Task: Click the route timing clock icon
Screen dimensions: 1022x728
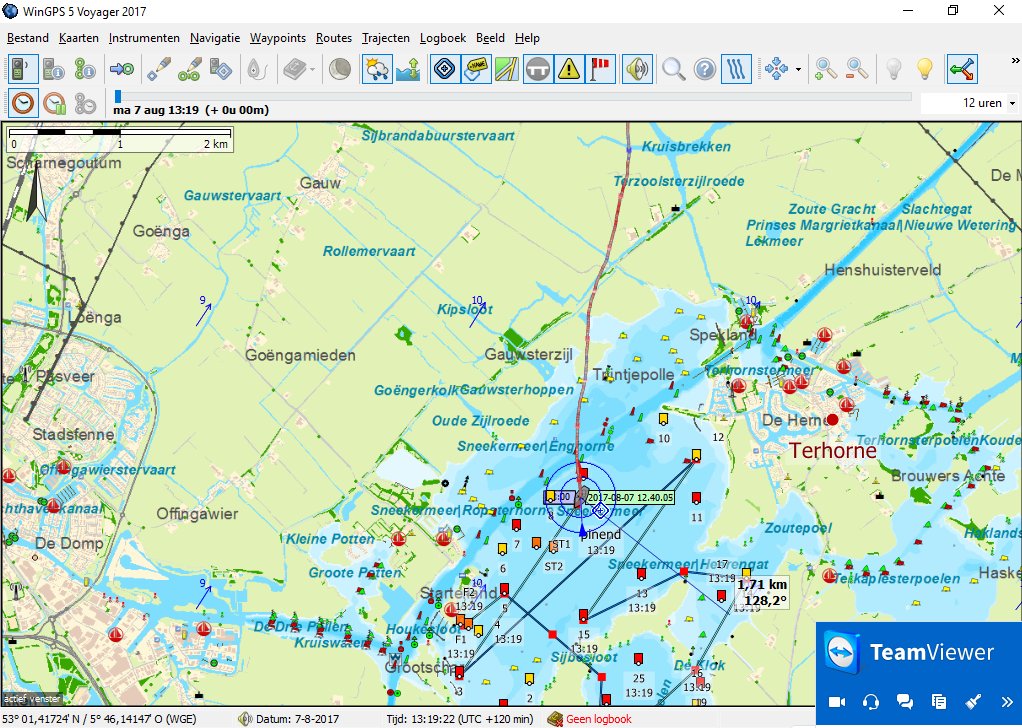Action: pyautogui.click(x=85, y=103)
